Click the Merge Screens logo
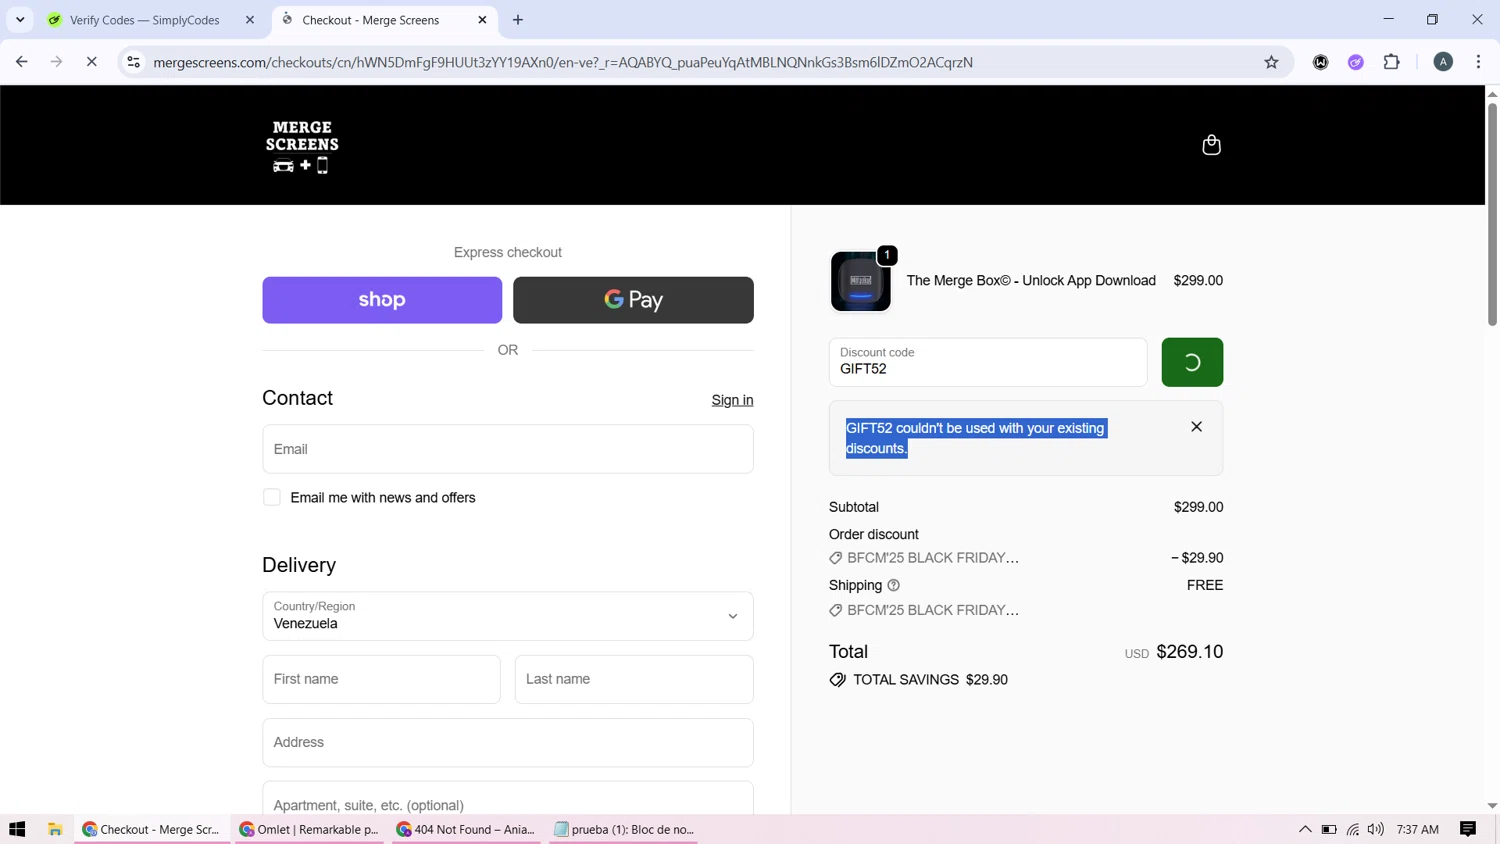The image size is (1500, 844). (x=302, y=146)
